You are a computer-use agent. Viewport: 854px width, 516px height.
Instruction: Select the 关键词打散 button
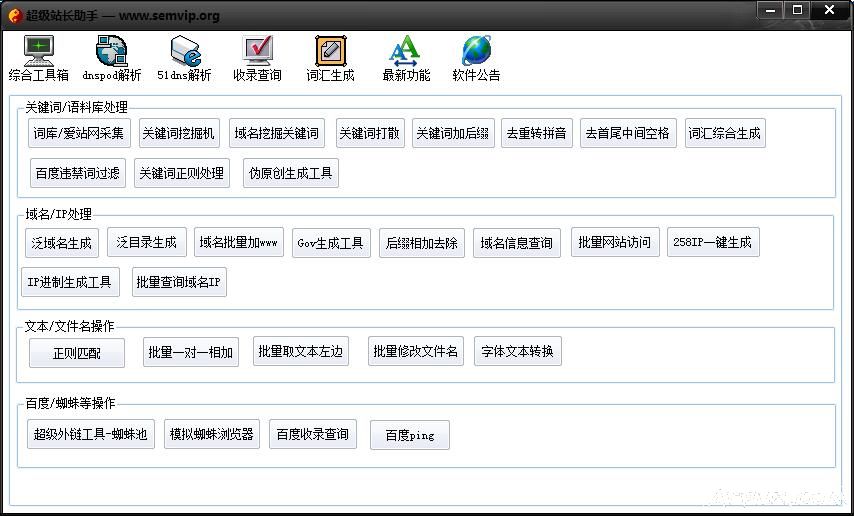(x=370, y=133)
